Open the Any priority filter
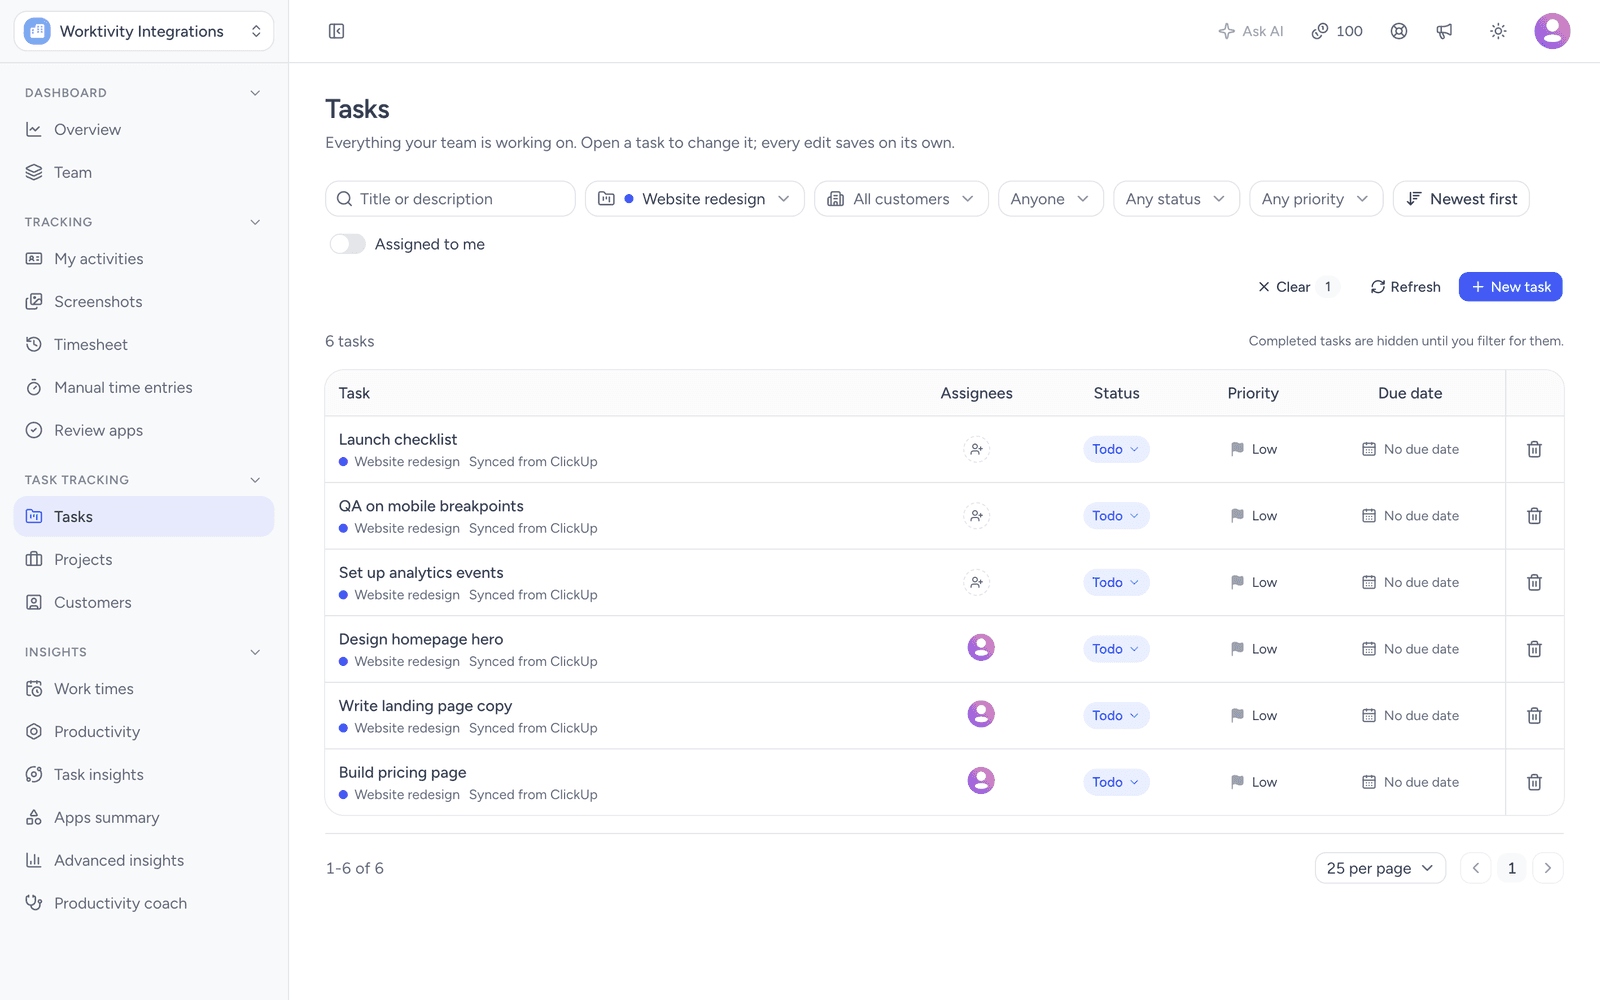 point(1316,199)
